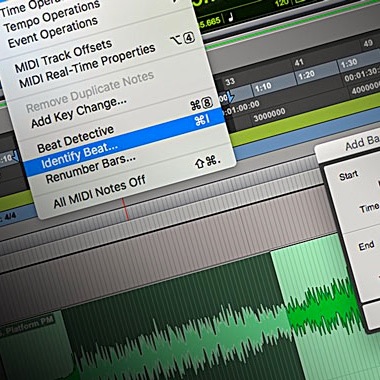This screenshot has width=380, height=380.
Task: Click the End field label in the dialog
Action: pos(366,246)
